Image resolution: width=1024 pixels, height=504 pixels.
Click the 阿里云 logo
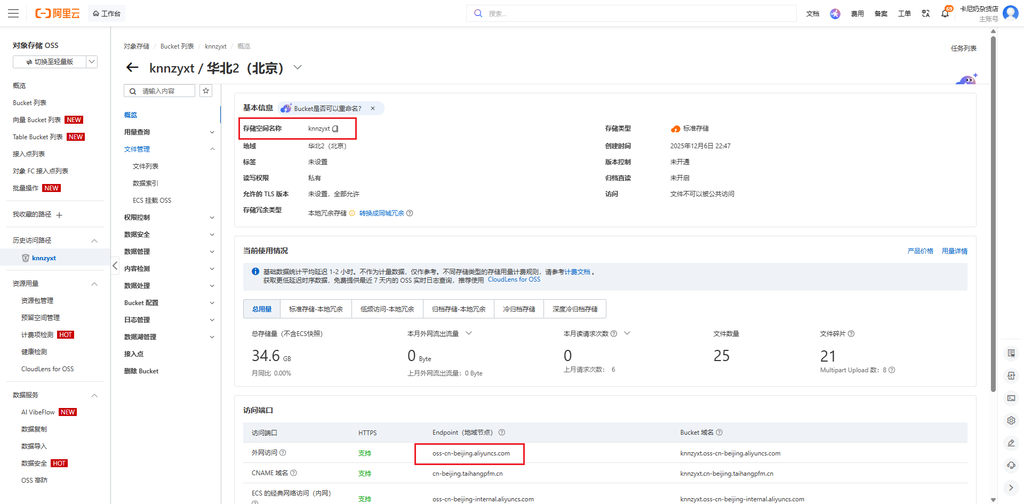(57, 13)
